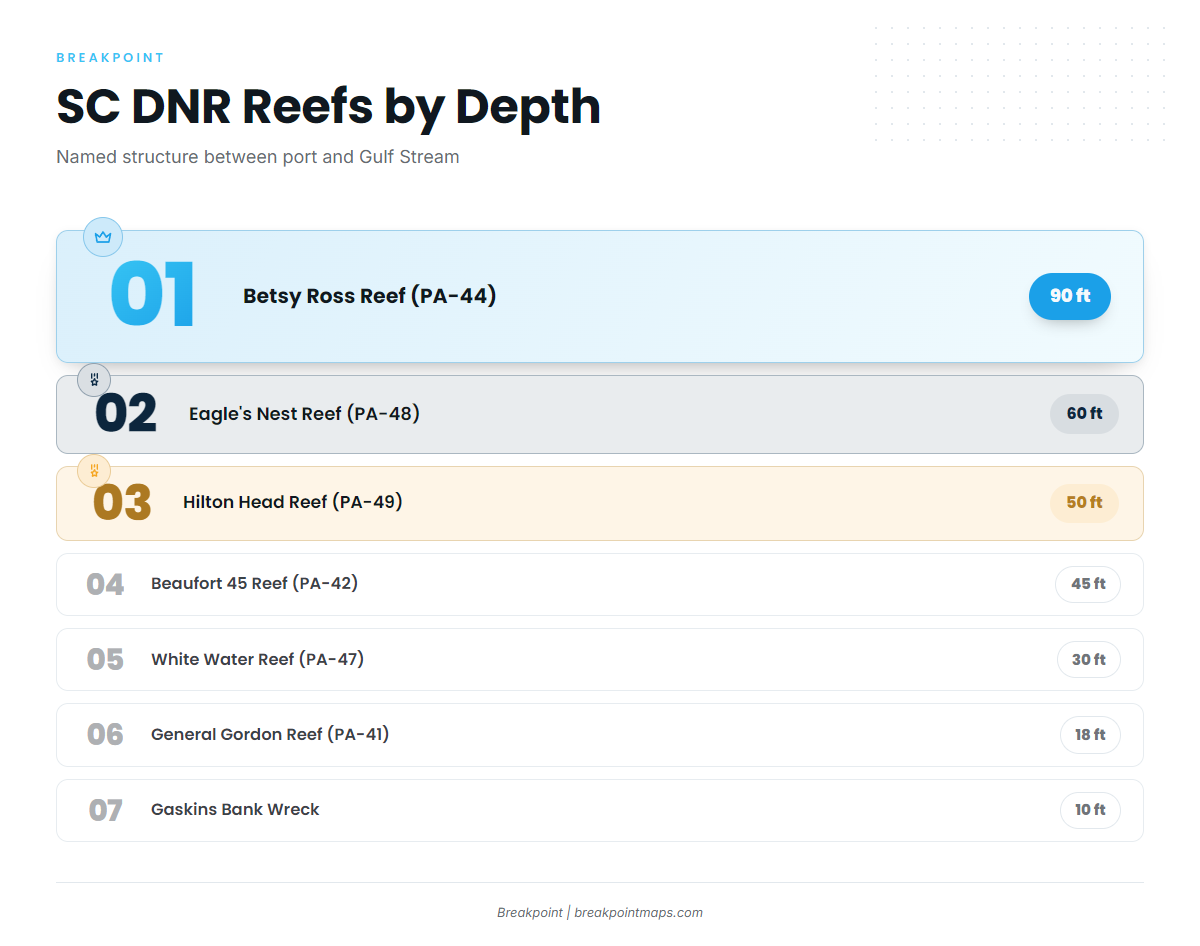This screenshot has width=1200, height=946.
Task: Click the crown icon on first-place card
Action: (103, 237)
